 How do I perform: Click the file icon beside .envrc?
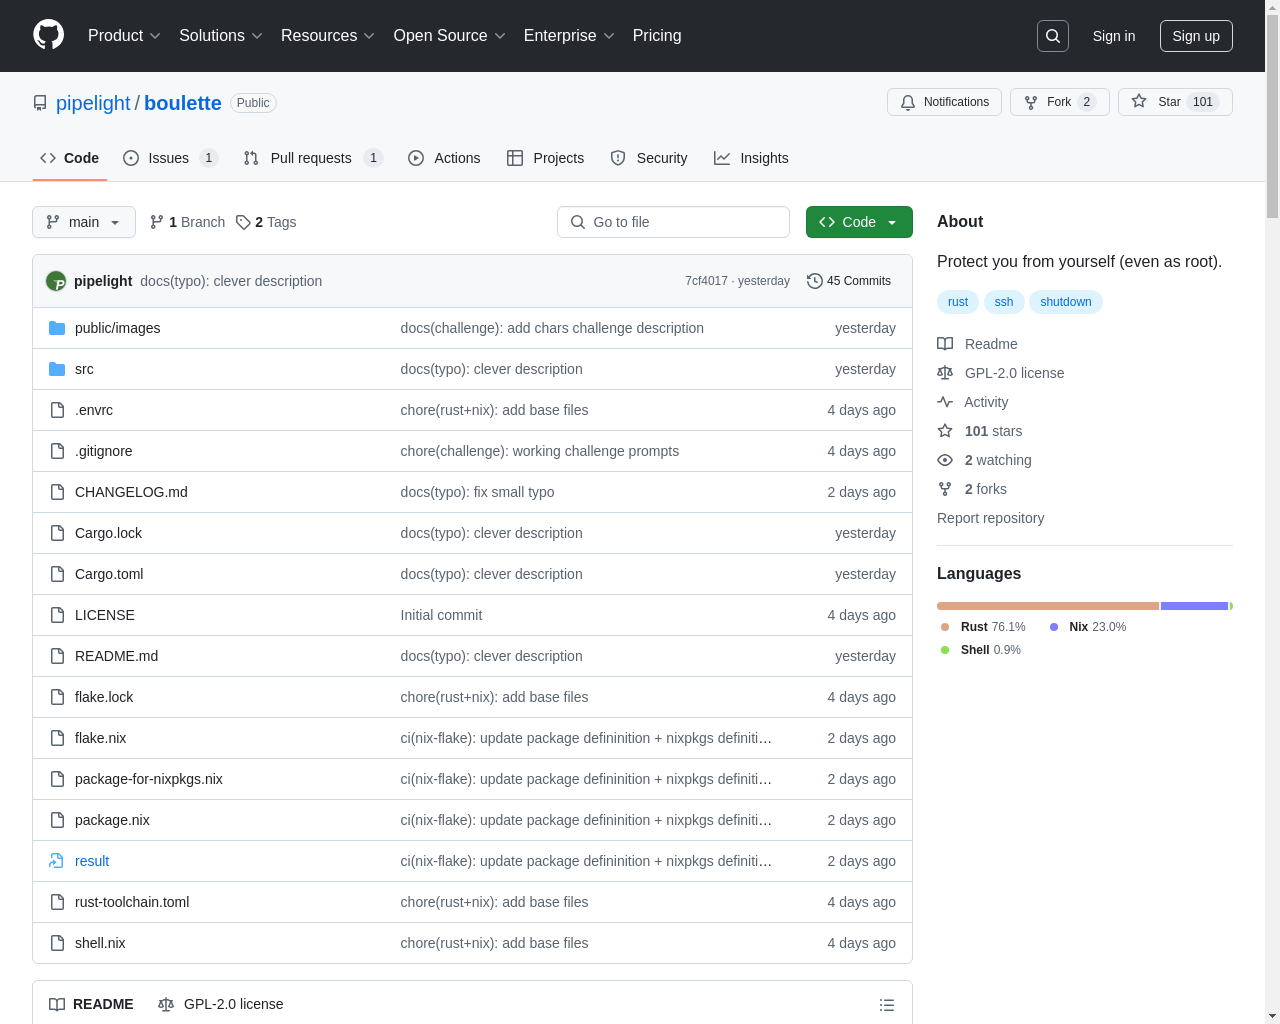point(57,410)
